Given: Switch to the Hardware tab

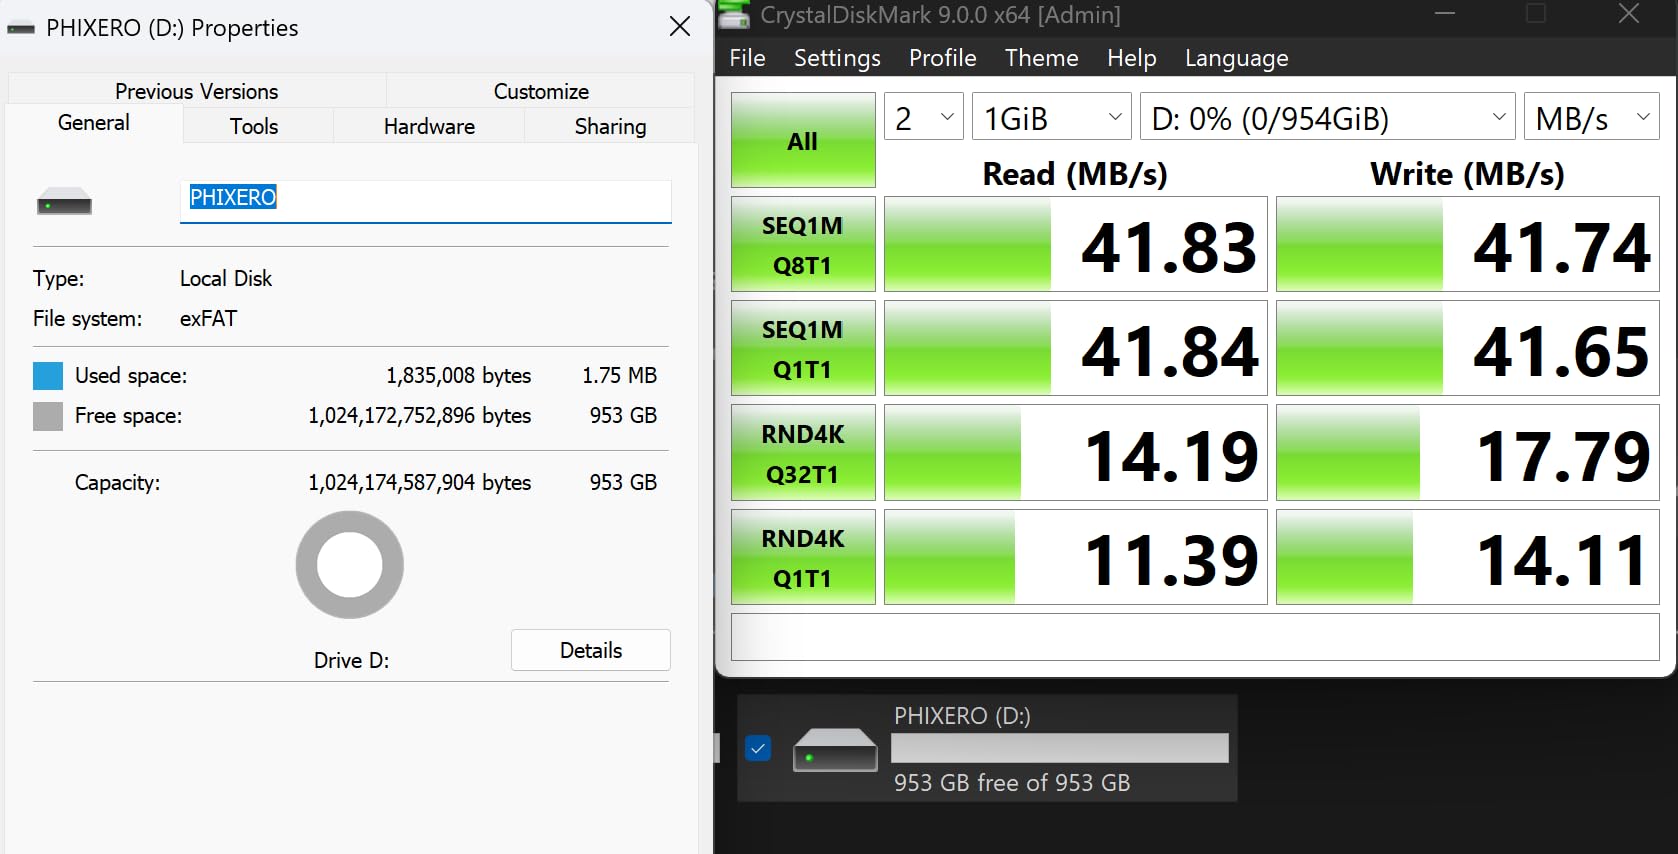Looking at the screenshot, I should [x=429, y=126].
